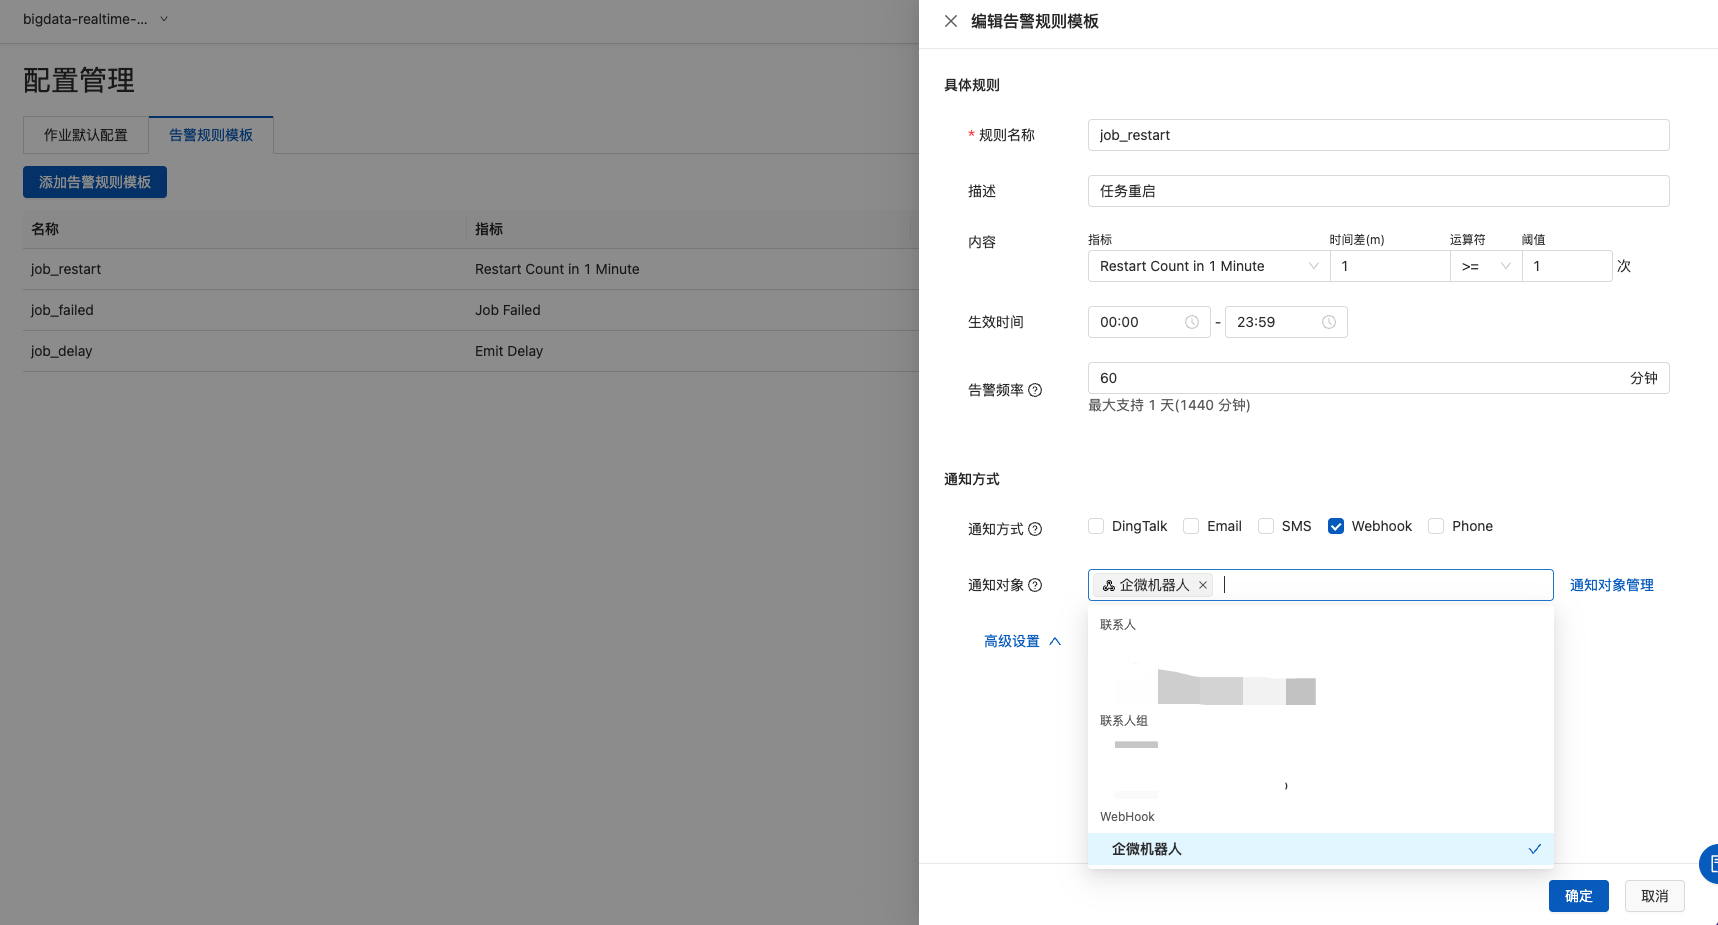Click the Emit Delay metric cell
The image size is (1718, 925).
(509, 351)
